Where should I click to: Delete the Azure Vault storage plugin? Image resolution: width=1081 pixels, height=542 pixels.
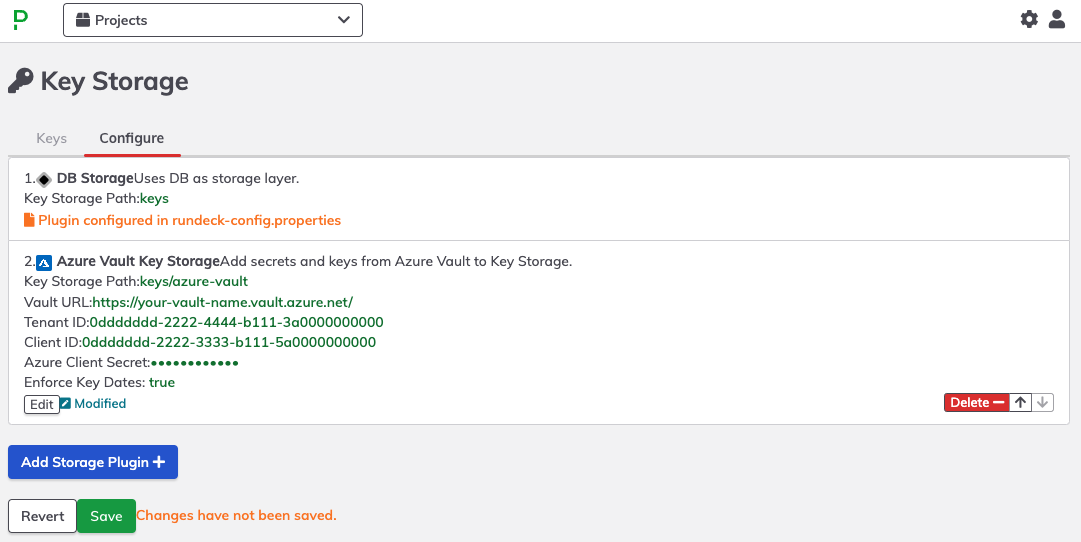click(977, 402)
